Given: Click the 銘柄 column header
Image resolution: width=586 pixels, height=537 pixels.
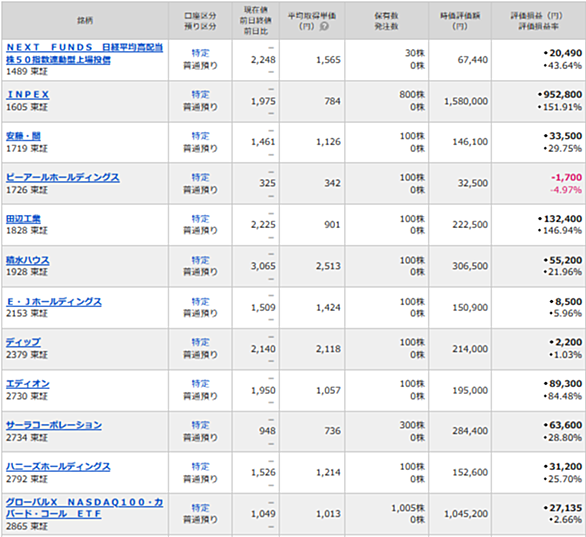Looking at the screenshot, I should point(85,21).
